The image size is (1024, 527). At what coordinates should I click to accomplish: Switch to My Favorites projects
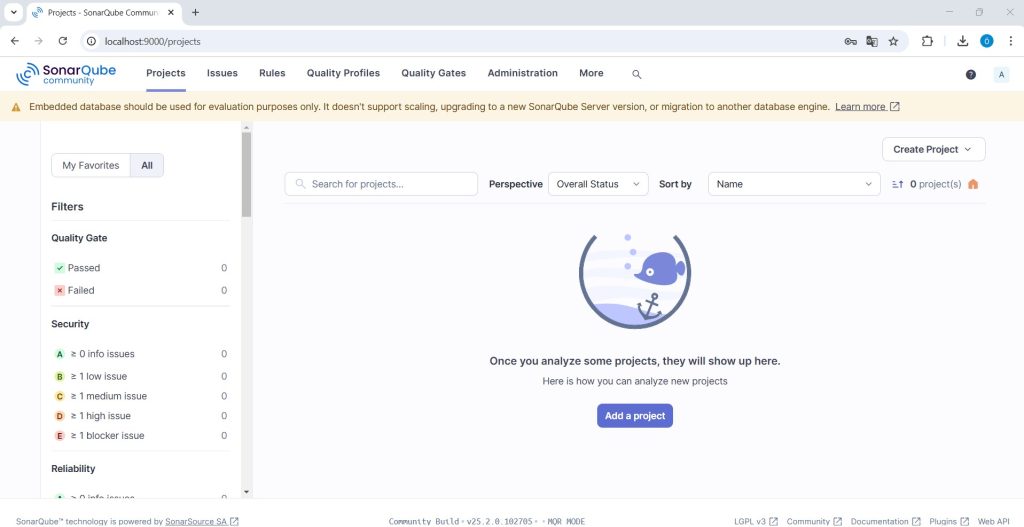tap(91, 165)
